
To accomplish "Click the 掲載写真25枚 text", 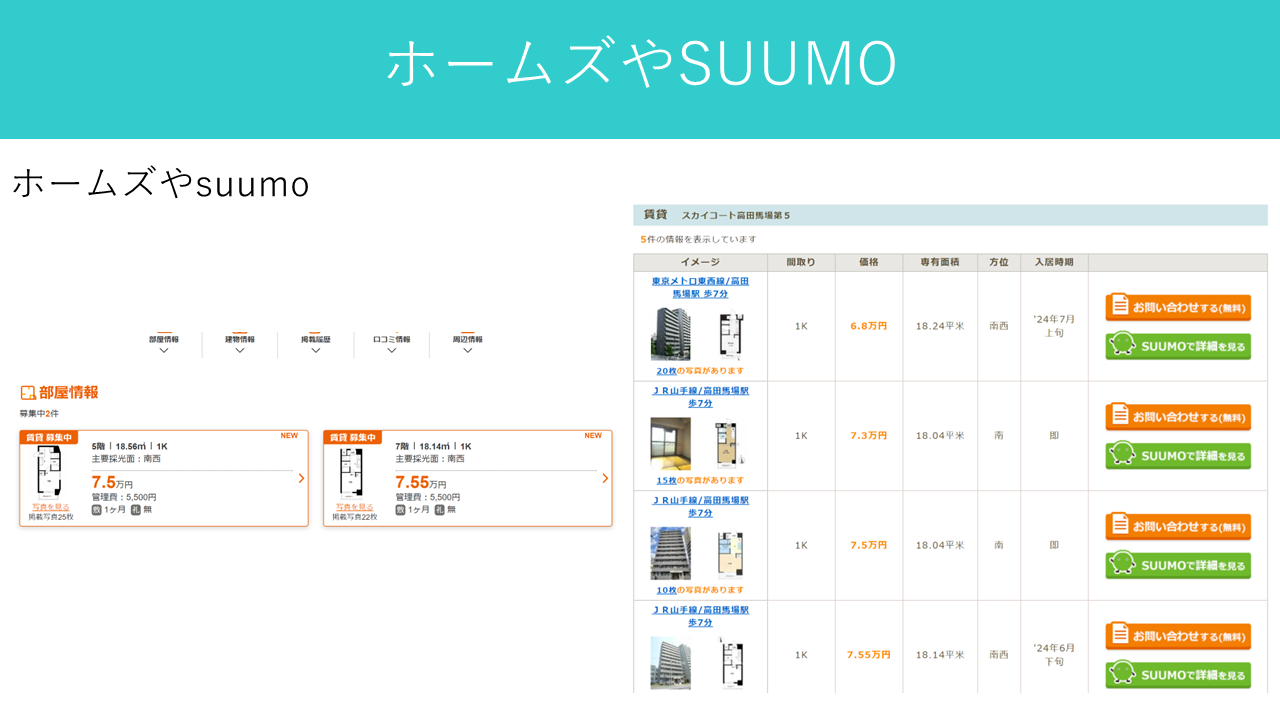I will click(x=51, y=517).
